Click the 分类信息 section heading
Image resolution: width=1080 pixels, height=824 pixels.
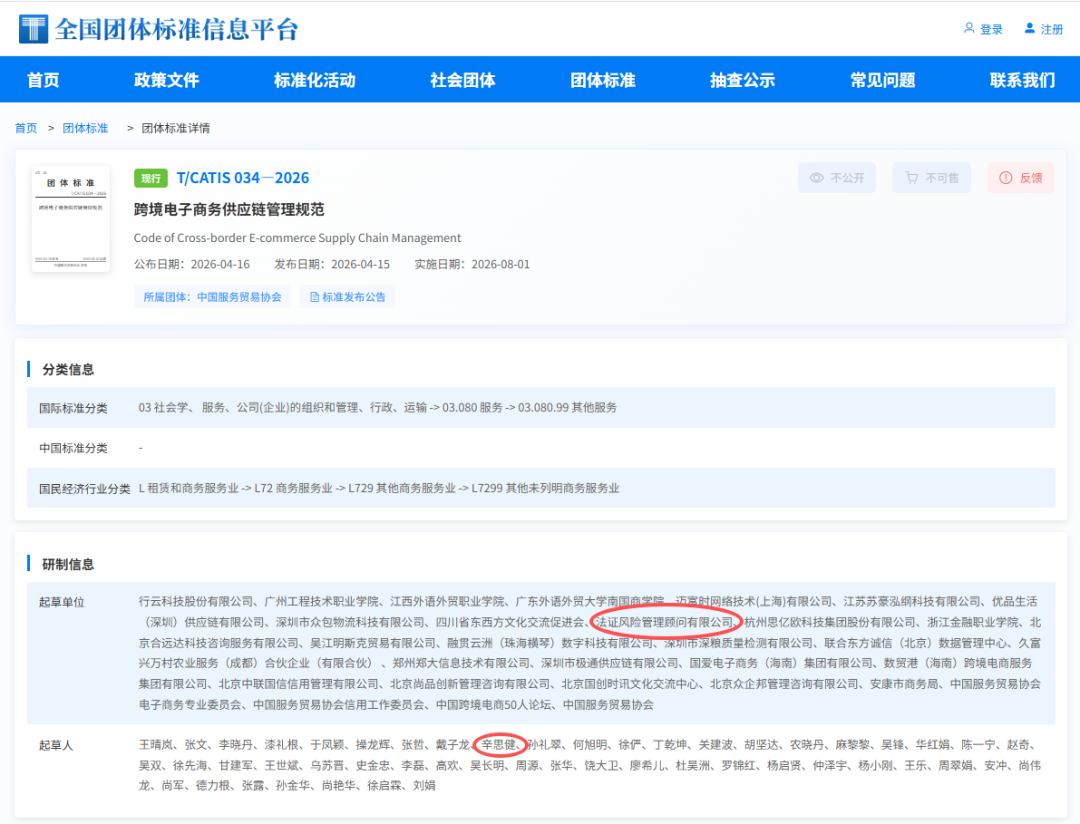pos(68,369)
